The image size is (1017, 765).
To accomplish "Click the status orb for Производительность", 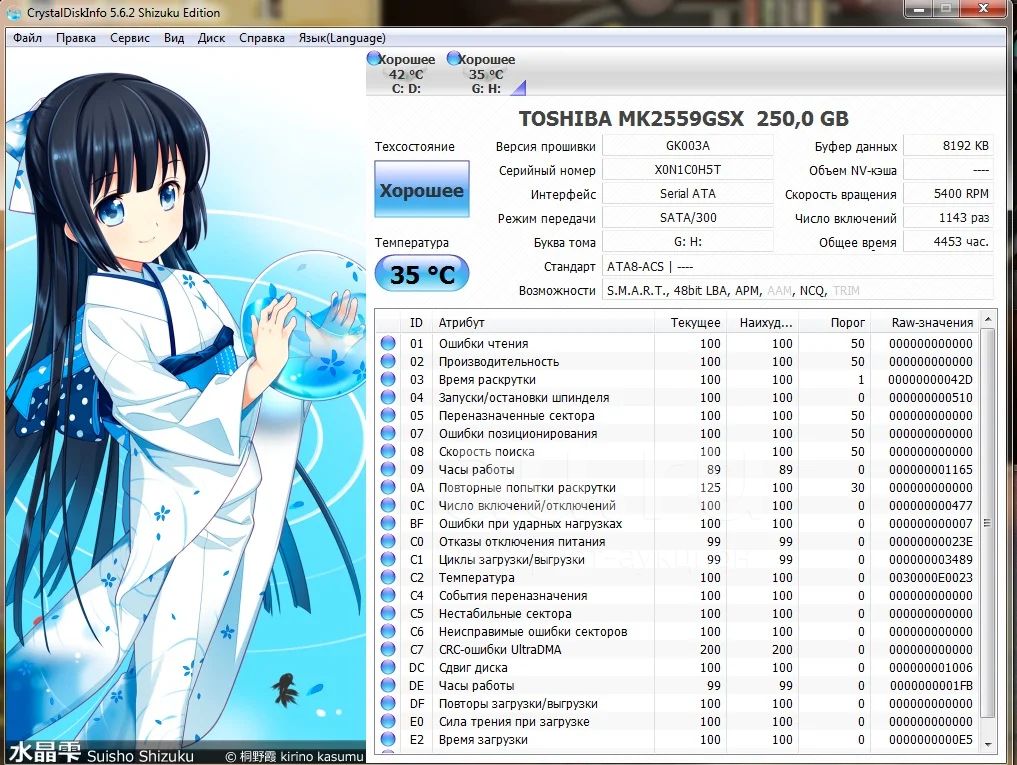I will (x=388, y=361).
